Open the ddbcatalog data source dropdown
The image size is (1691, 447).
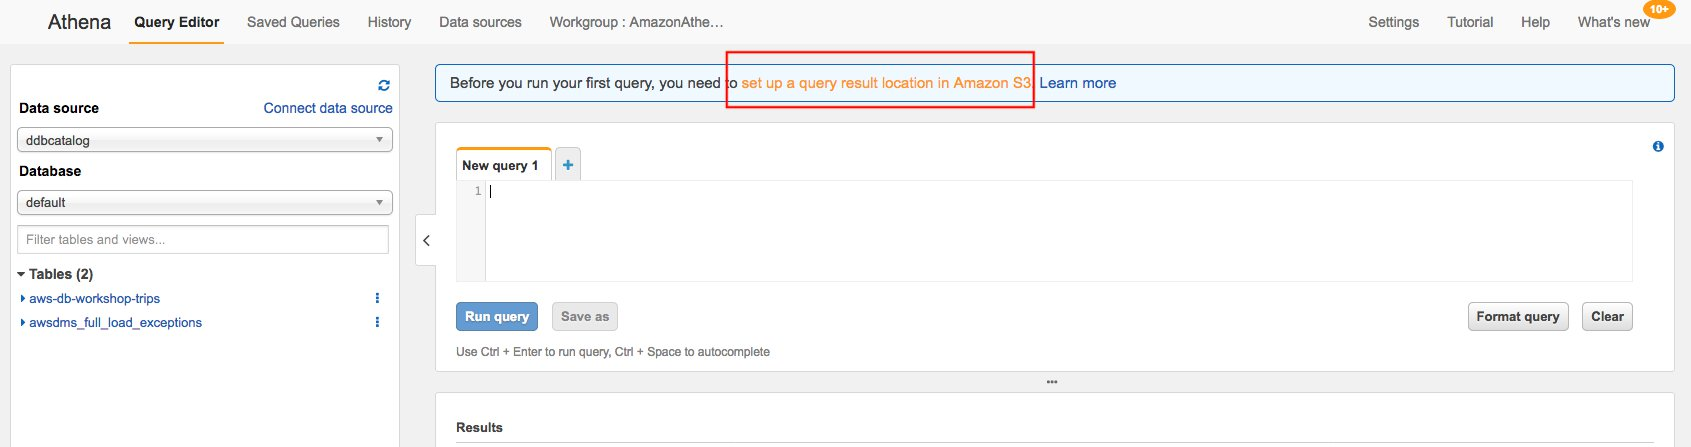click(x=204, y=140)
